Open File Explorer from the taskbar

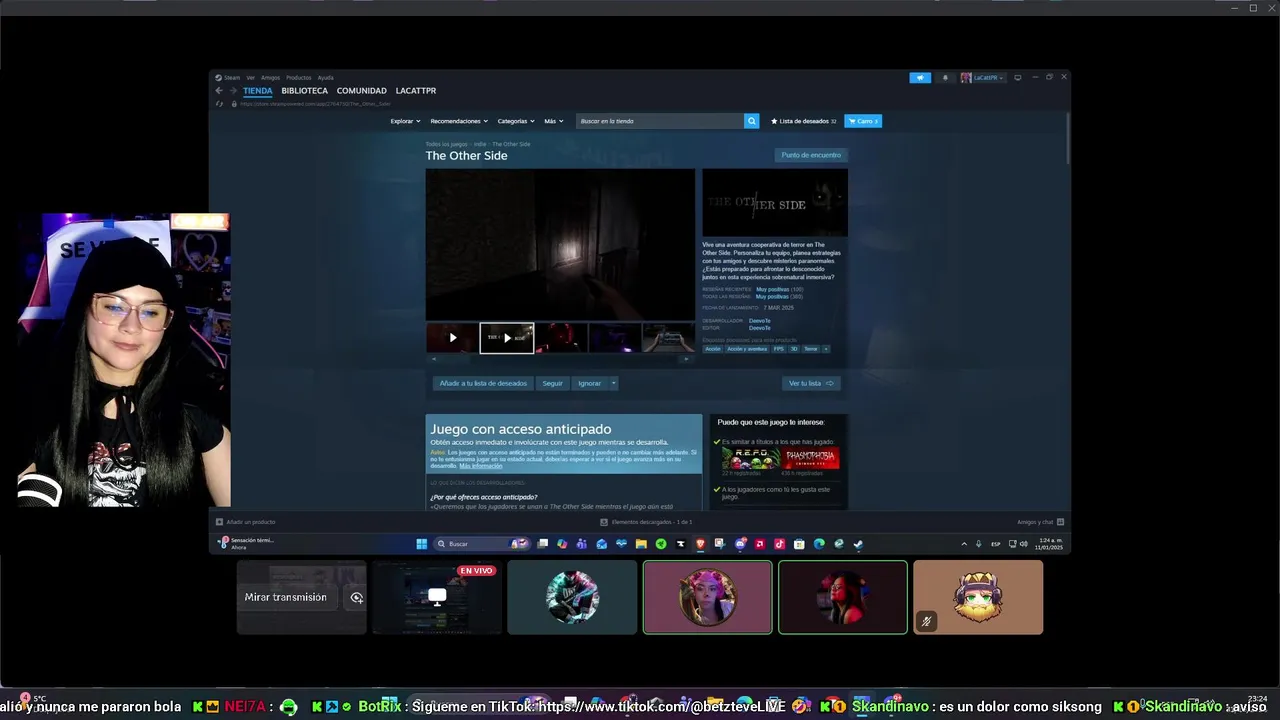click(x=641, y=544)
